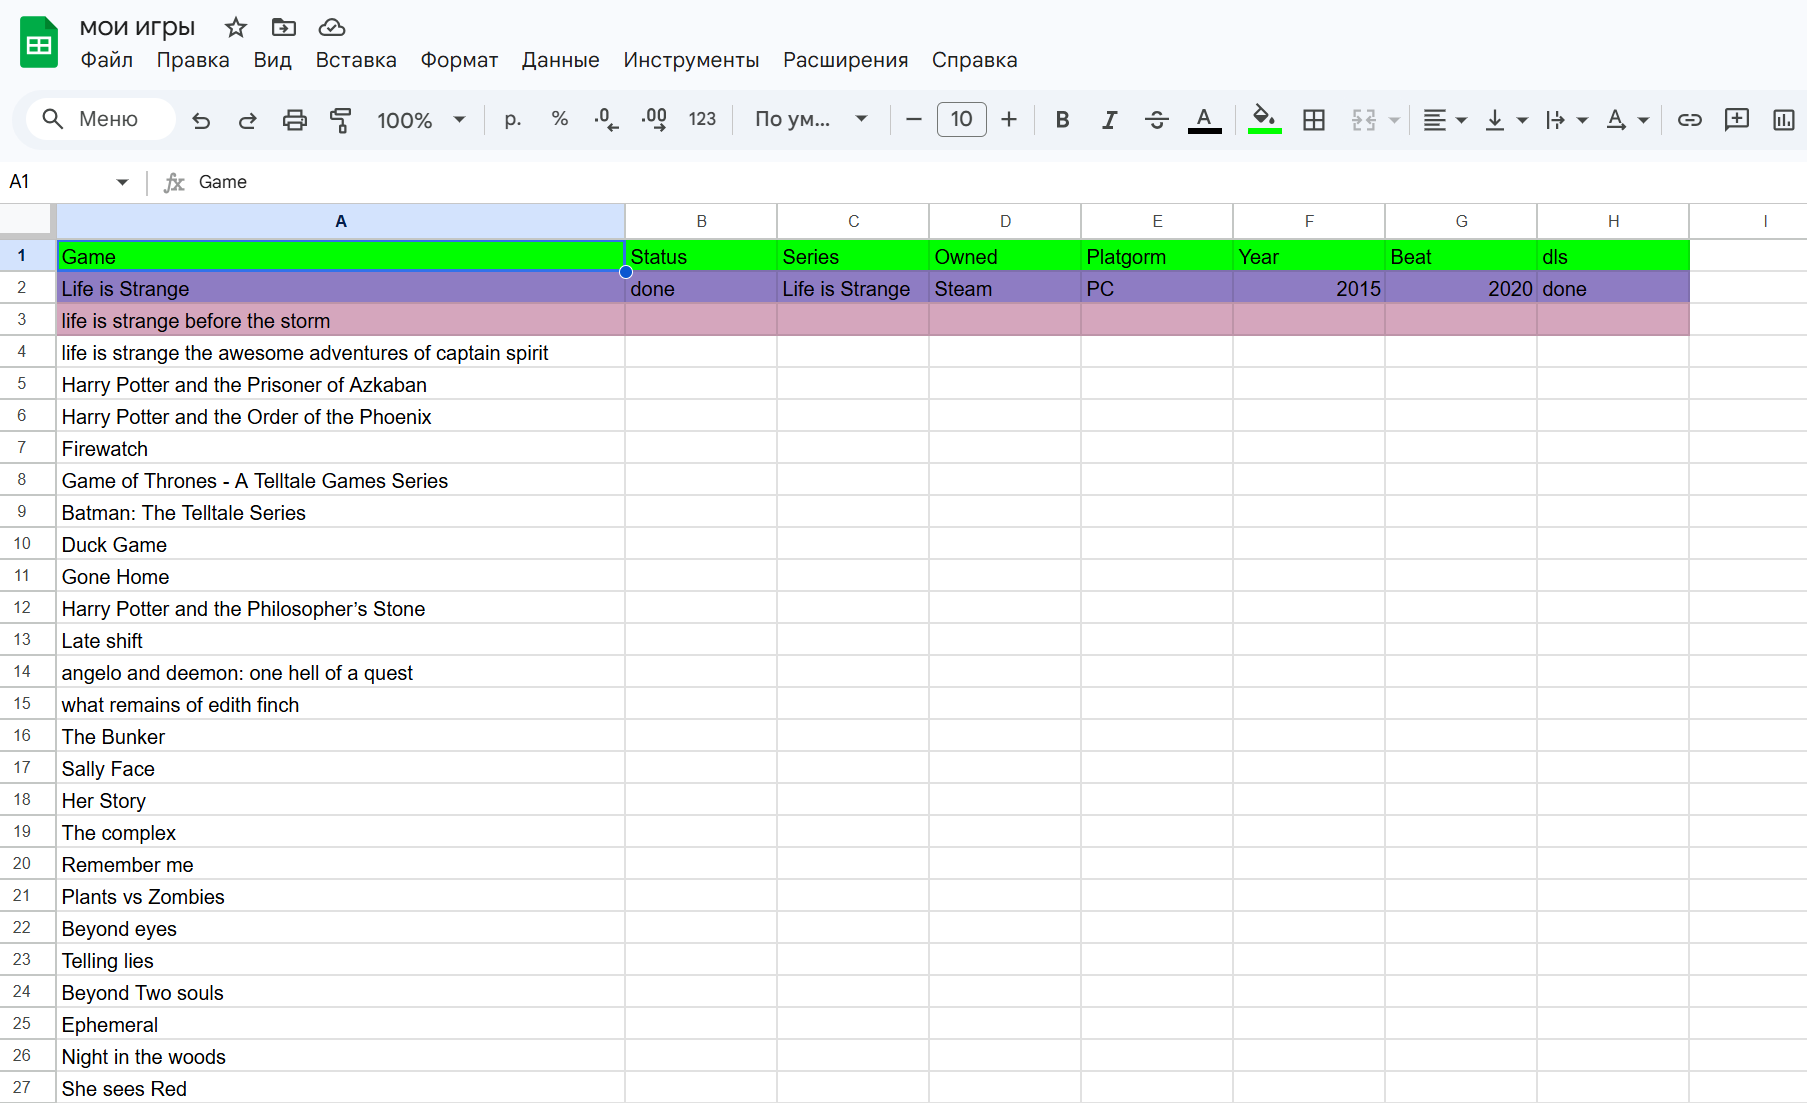The width and height of the screenshot is (1807, 1103).
Task: Toggle strikethrough formatting
Action: [x=1156, y=120]
